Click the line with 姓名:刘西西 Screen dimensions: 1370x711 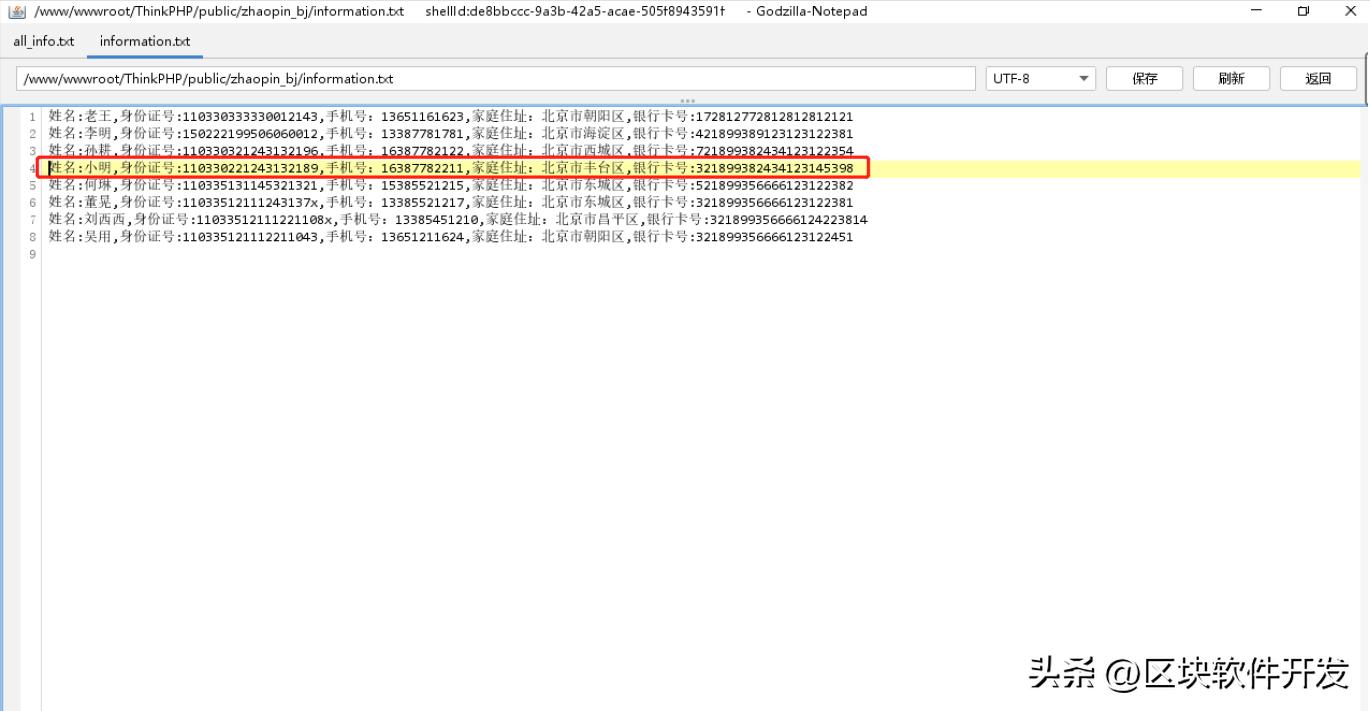(x=458, y=220)
